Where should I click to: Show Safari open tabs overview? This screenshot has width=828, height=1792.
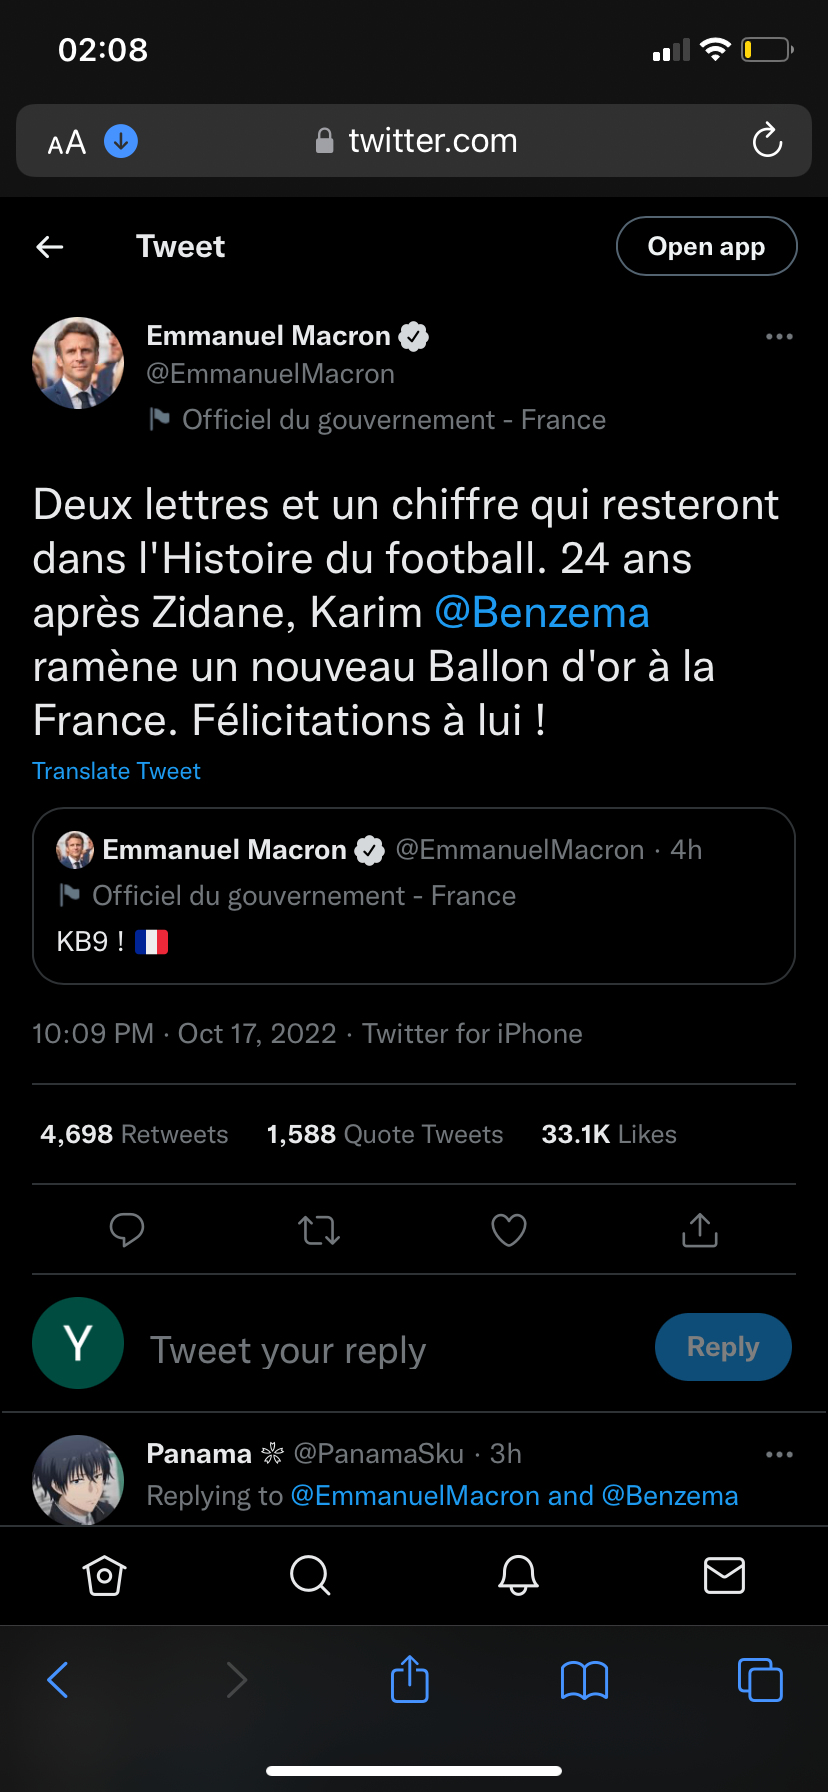pos(760,1680)
